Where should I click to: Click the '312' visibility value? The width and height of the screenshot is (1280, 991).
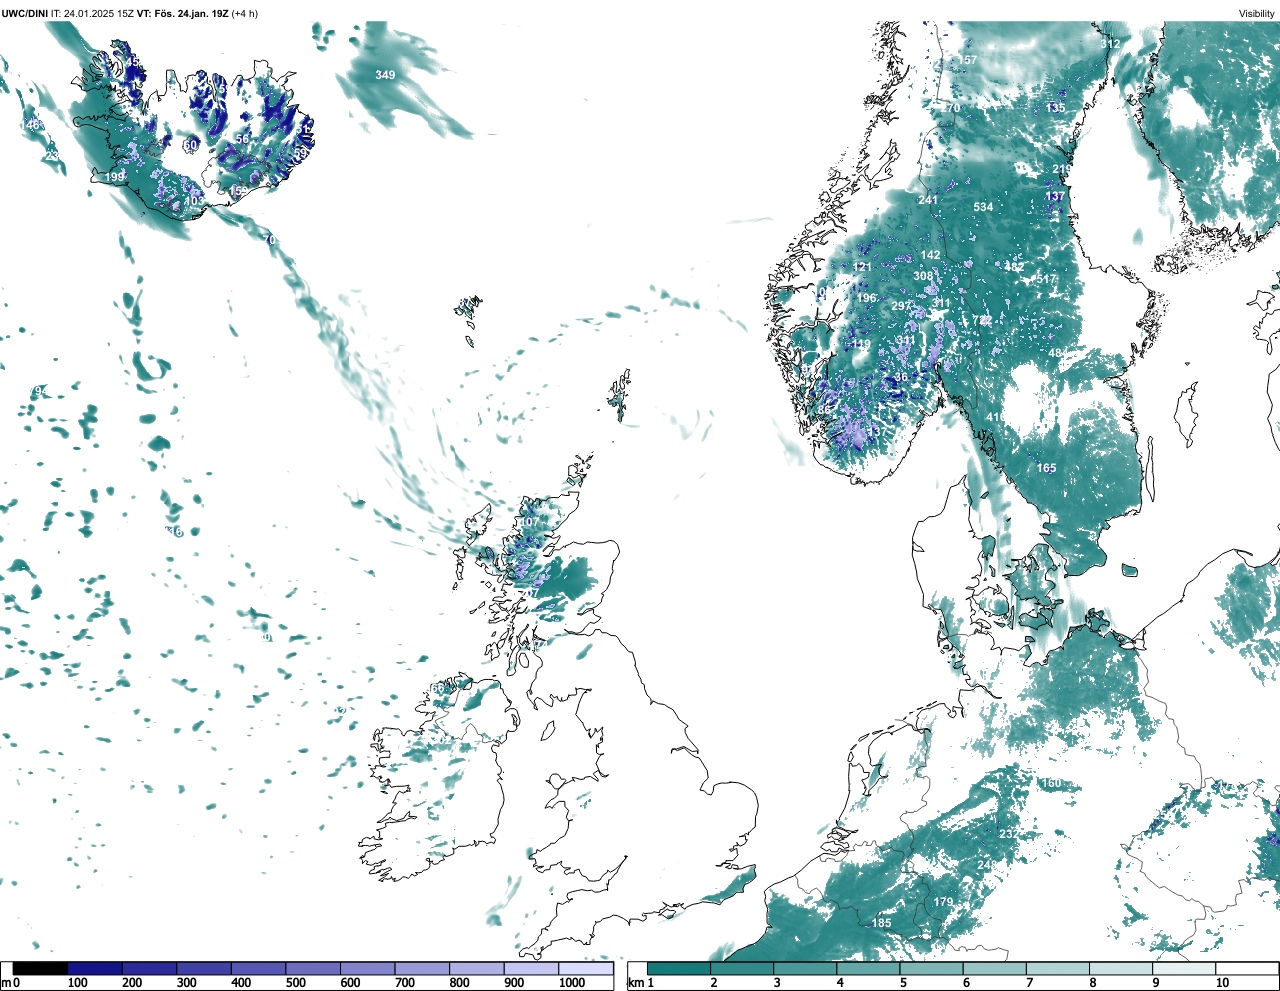click(1110, 44)
